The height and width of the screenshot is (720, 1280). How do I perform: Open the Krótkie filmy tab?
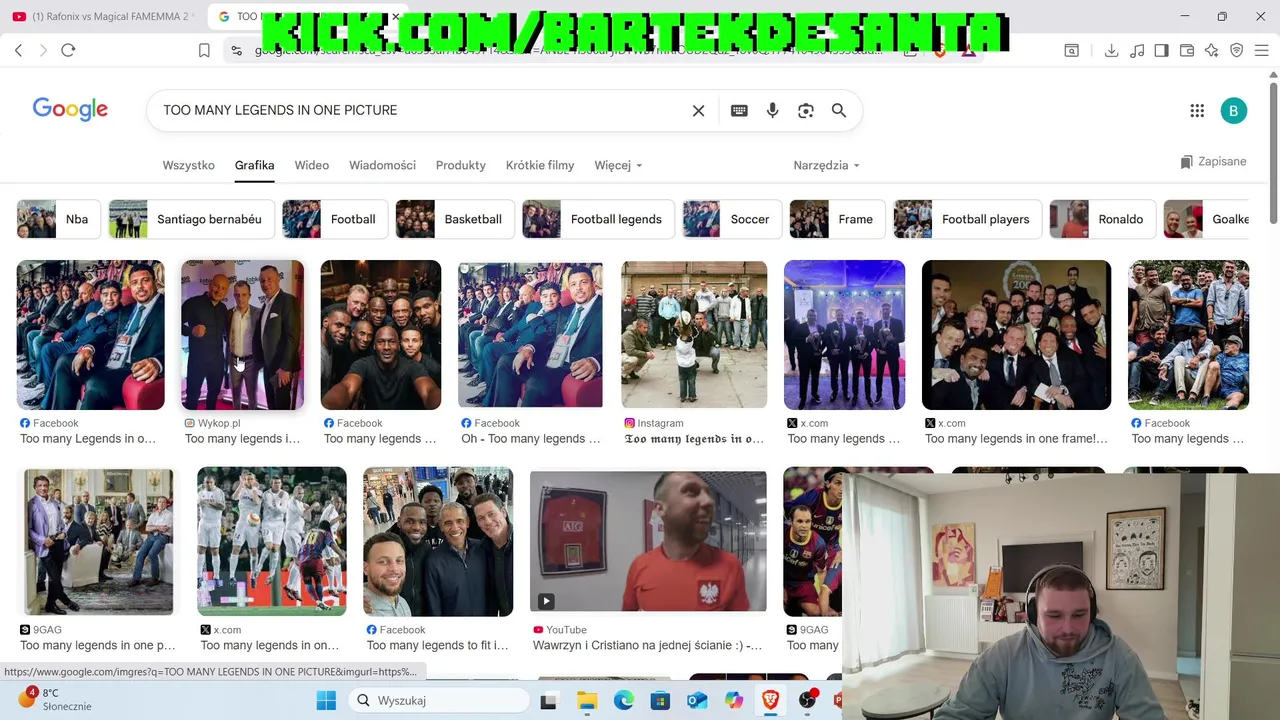coord(540,165)
